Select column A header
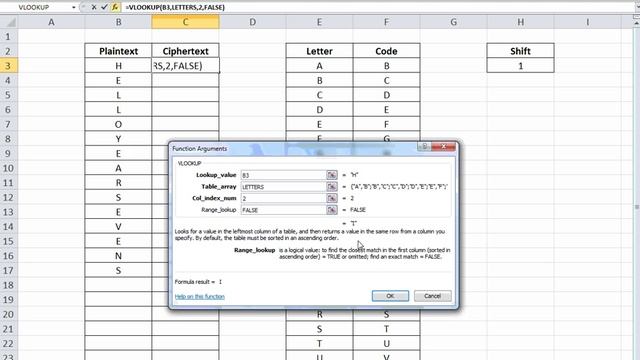640x360 pixels. point(51,22)
